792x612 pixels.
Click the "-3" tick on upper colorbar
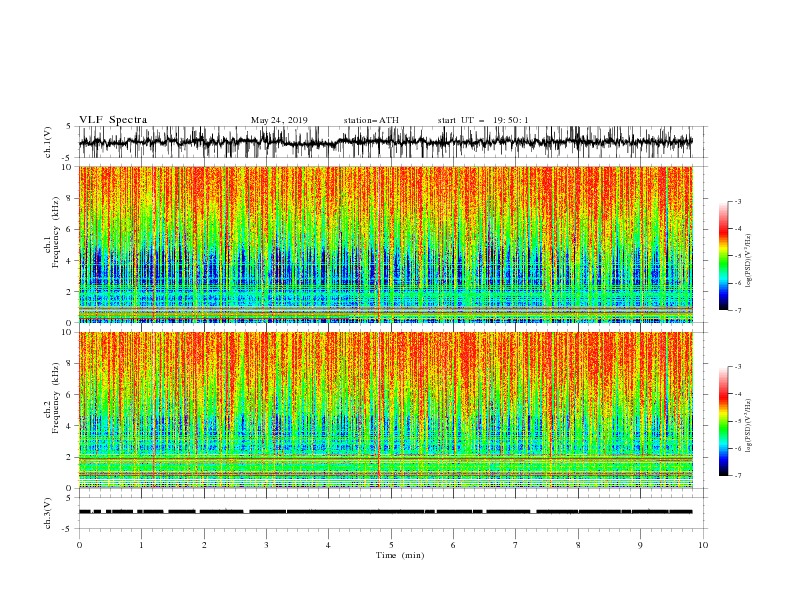737,201
